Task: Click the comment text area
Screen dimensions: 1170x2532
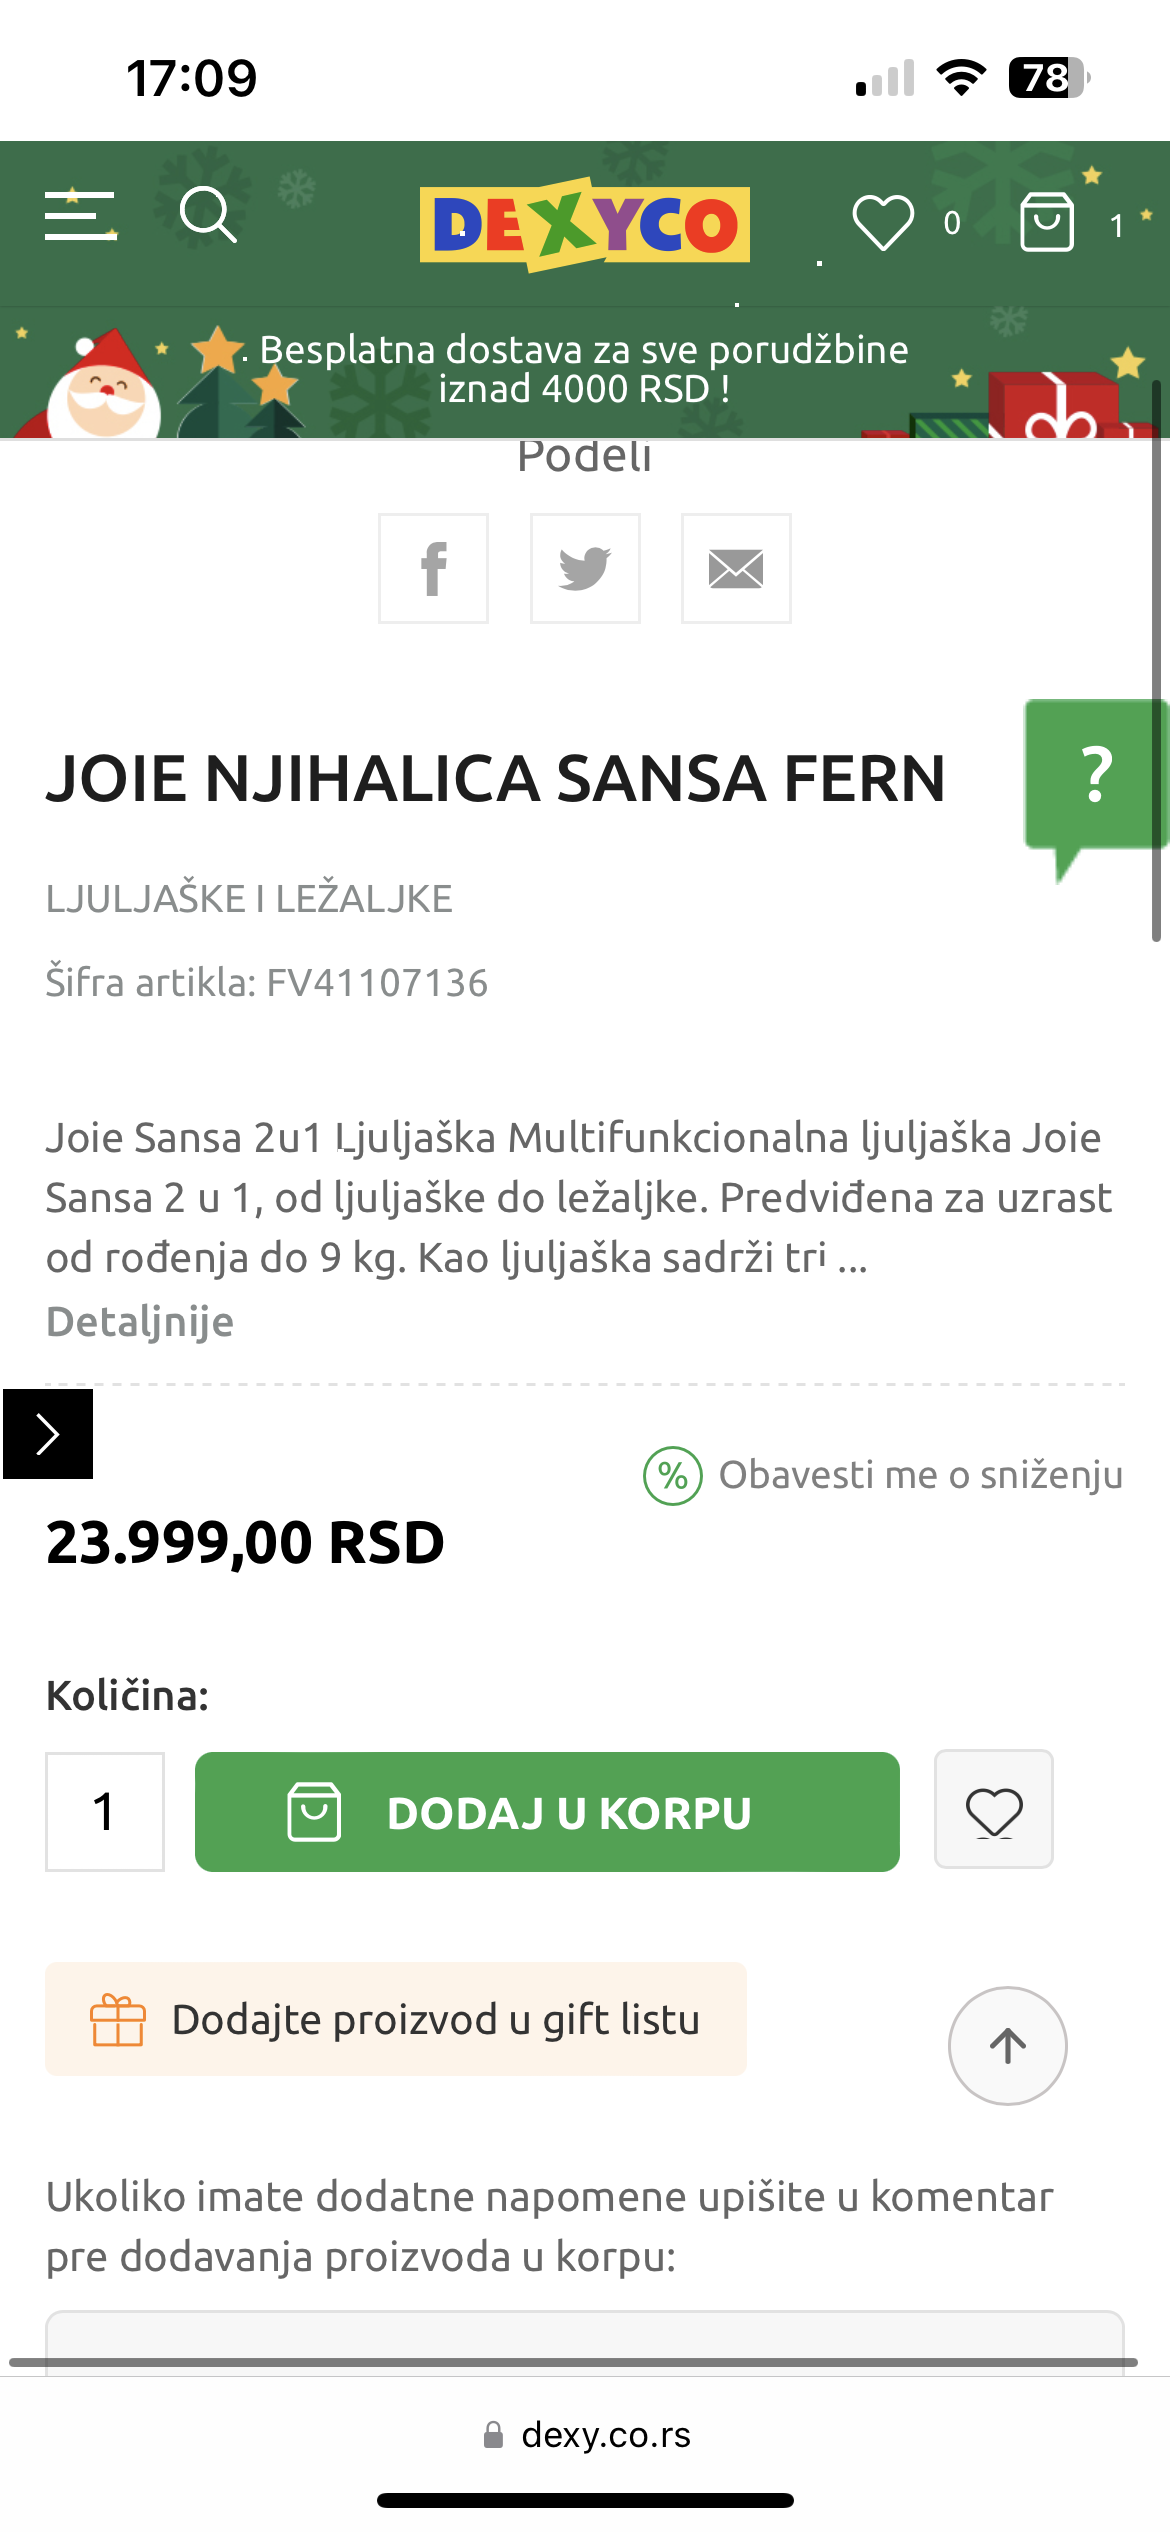Action: coord(585,2338)
